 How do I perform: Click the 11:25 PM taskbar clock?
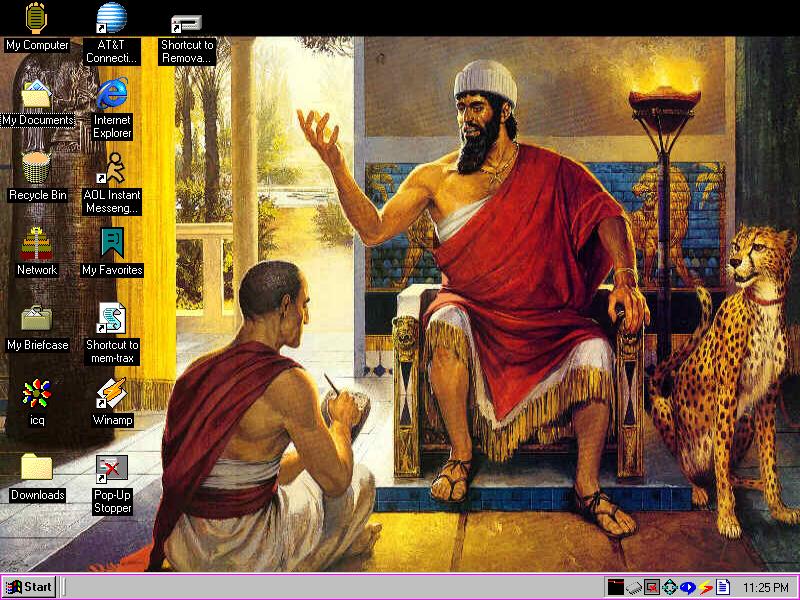point(766,588)
